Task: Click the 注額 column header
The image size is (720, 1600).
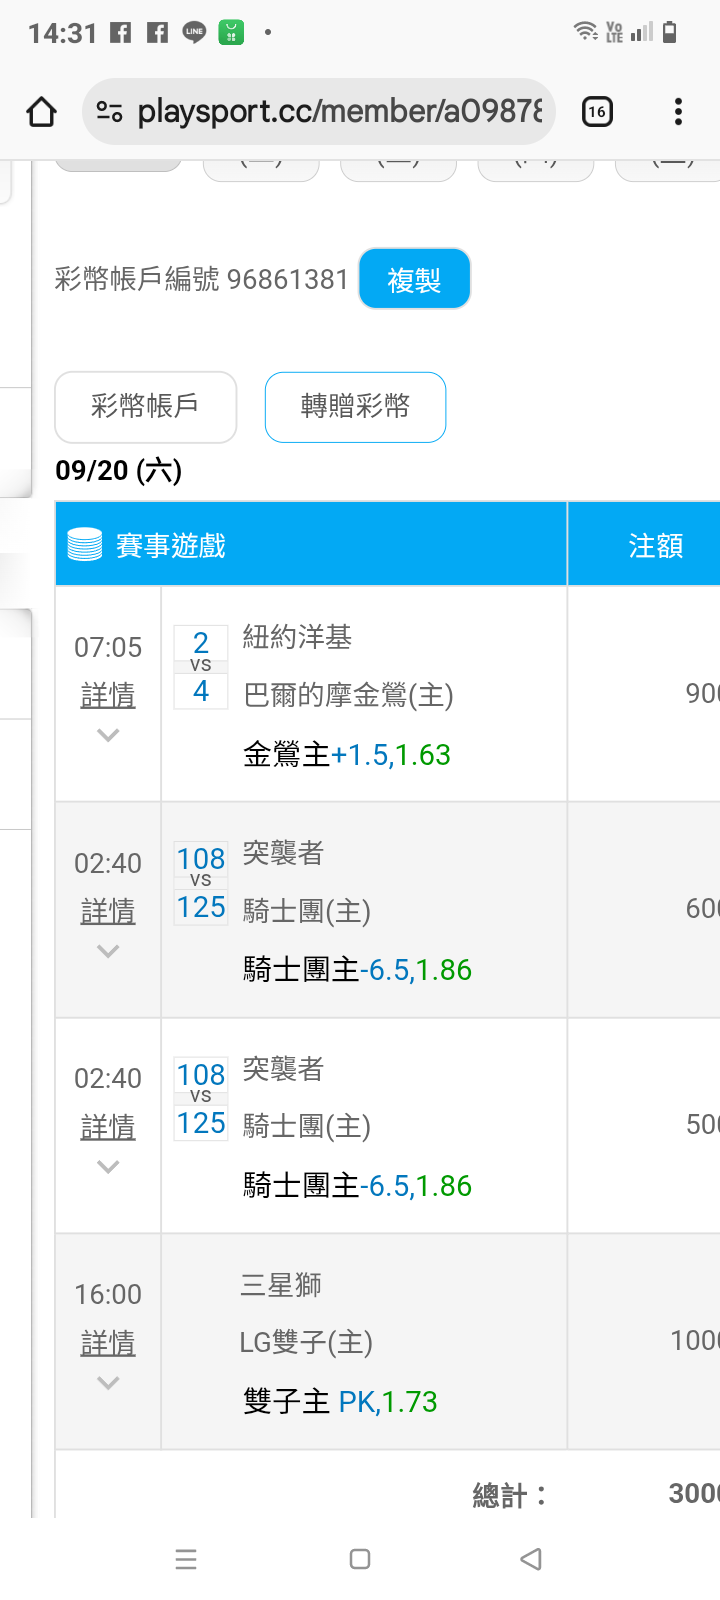Action: pos(655,545)
